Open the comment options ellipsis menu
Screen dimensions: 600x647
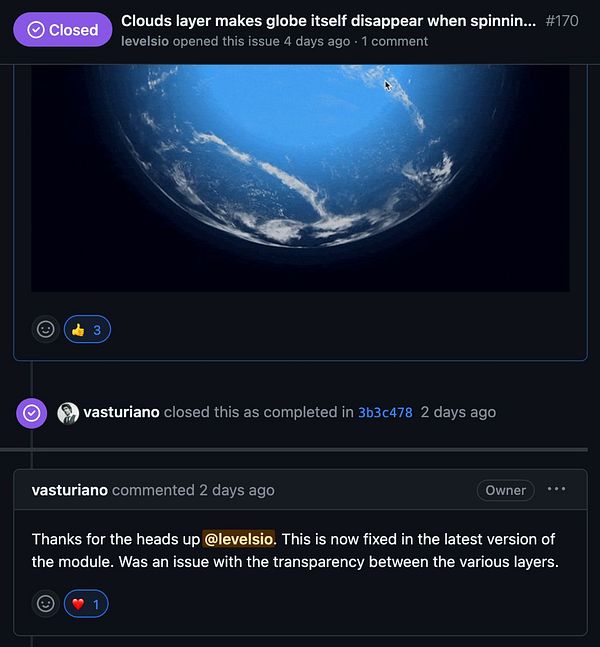pos(557,489)
